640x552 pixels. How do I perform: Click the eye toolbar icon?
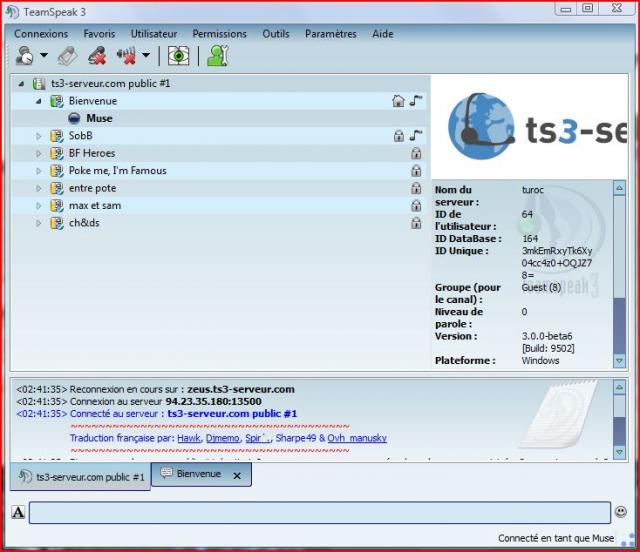(x=178, y=56)
